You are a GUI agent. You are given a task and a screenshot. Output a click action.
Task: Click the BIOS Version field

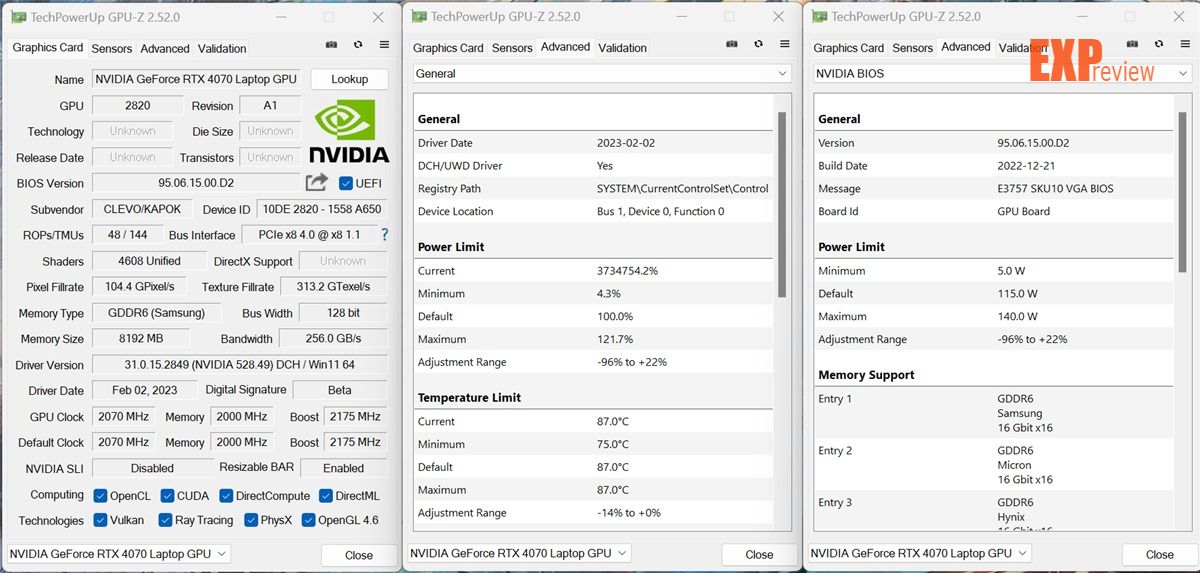pos(196,183)
